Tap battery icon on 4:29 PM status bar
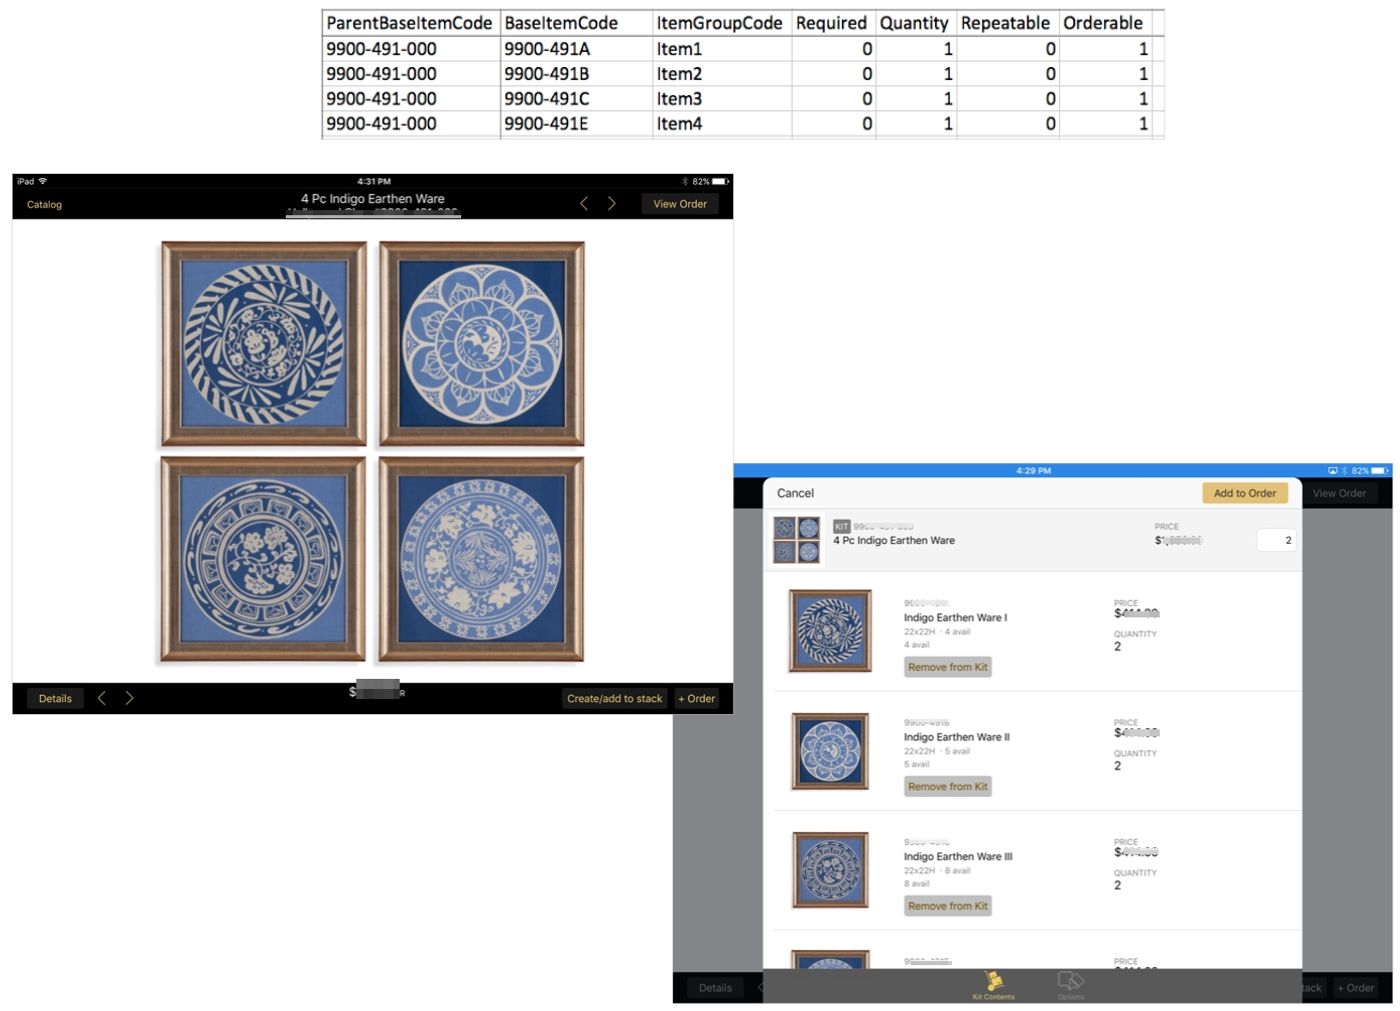Viewport: 1400px width, 1011px height. coord(1380,470)
